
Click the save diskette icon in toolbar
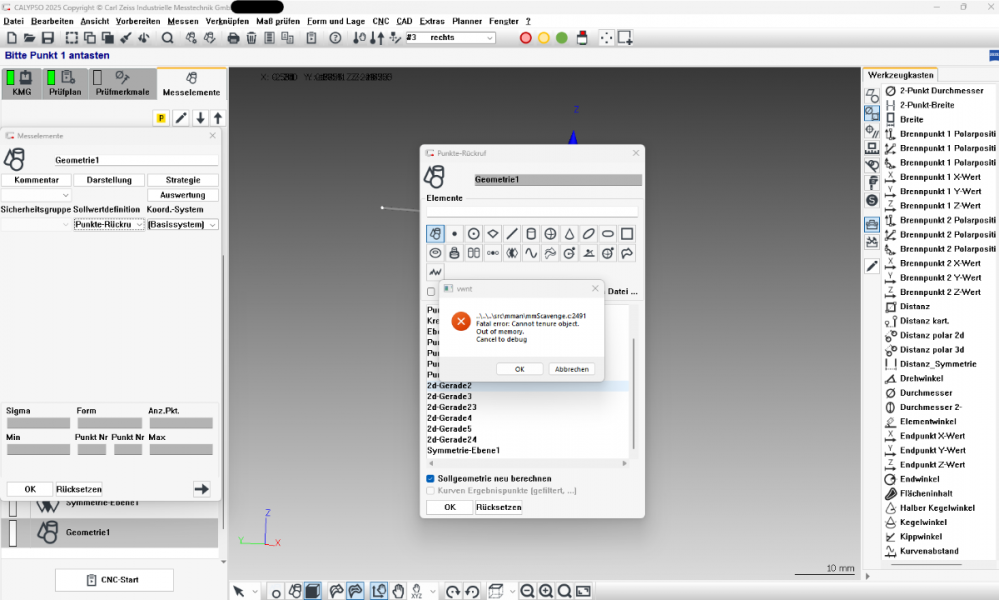pyautogui.click(x=48, y=38)
